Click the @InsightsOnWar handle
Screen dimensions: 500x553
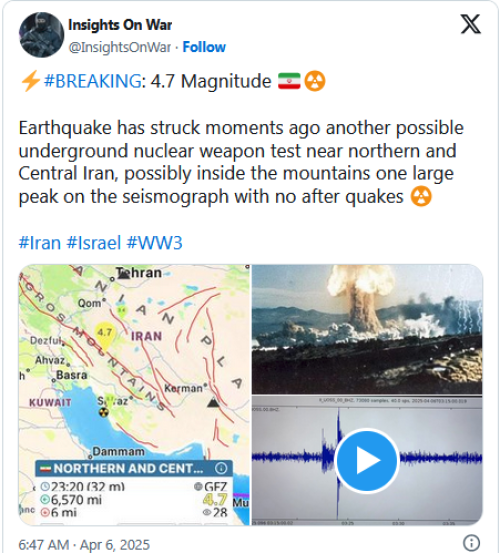tap(120, 47)
